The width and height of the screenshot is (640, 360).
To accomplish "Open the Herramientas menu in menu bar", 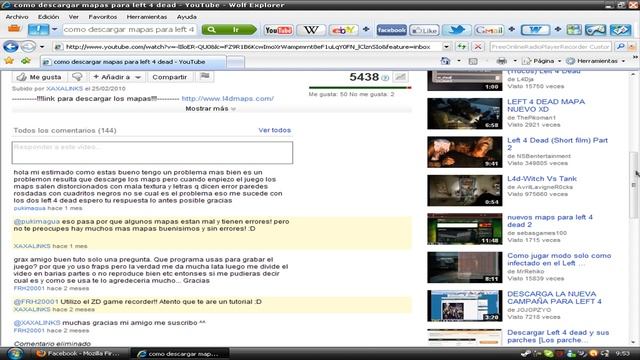I will pos(147,17).
